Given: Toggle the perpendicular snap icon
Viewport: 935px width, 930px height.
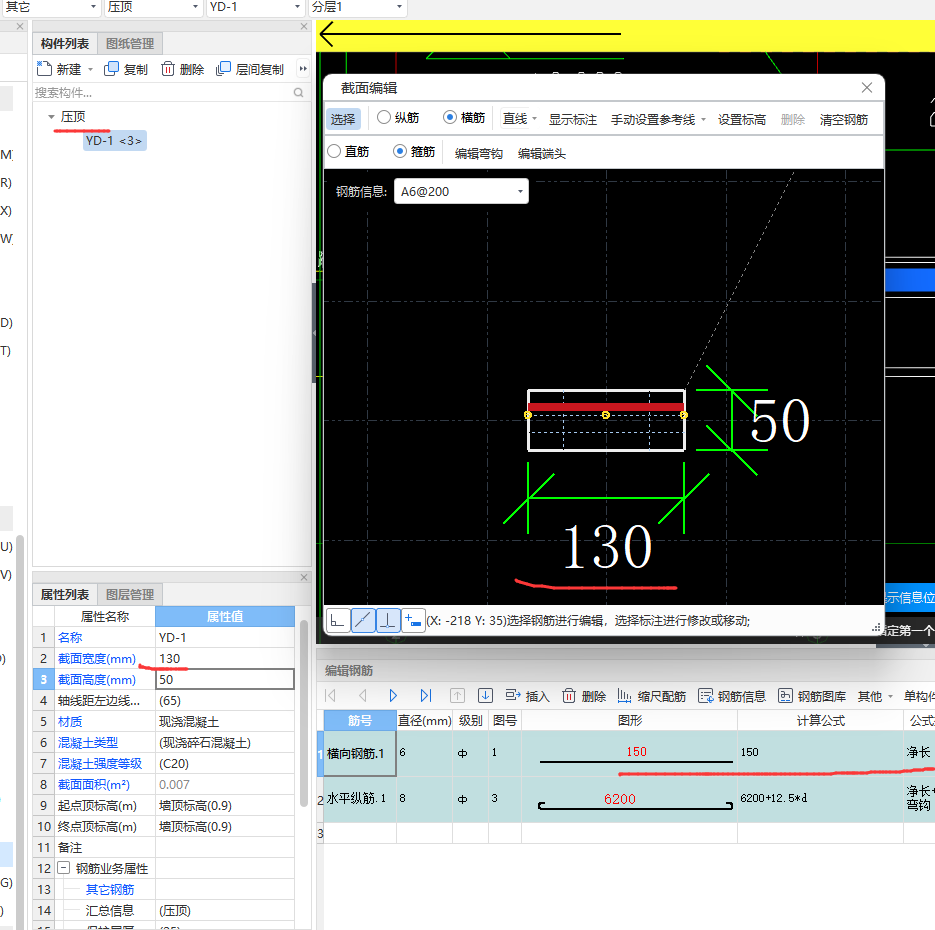Looking at the screenshot, I should (388, 621).
